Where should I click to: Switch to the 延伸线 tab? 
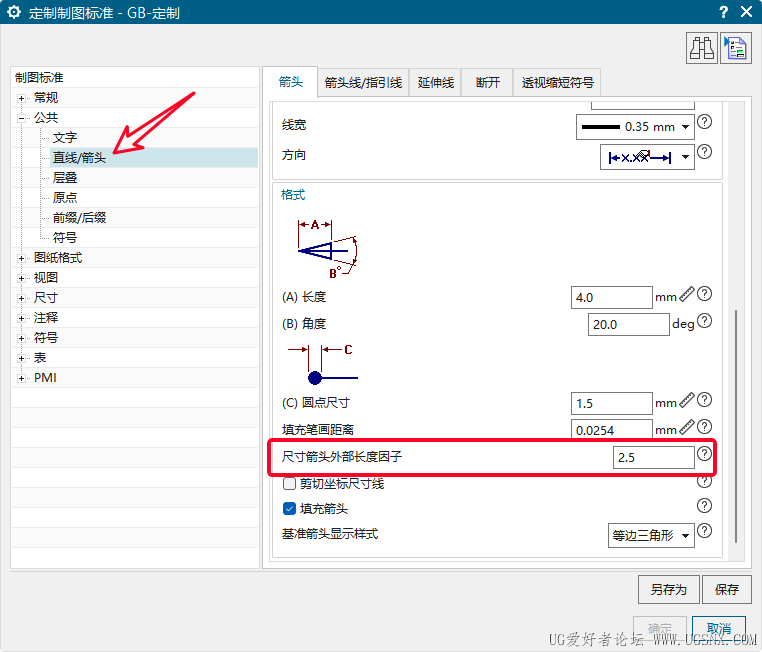[435, 83]
